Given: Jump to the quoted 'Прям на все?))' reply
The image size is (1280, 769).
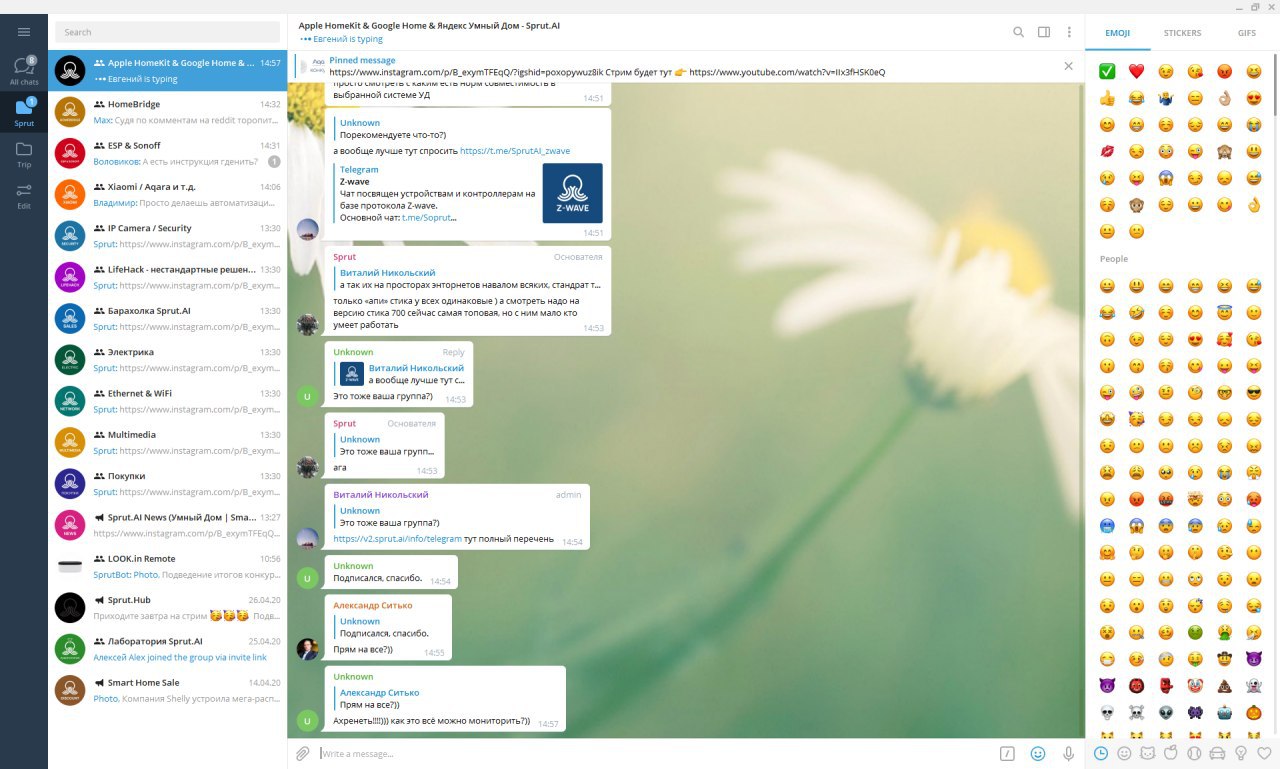Looking at the screenshot, I should point(380,698).
